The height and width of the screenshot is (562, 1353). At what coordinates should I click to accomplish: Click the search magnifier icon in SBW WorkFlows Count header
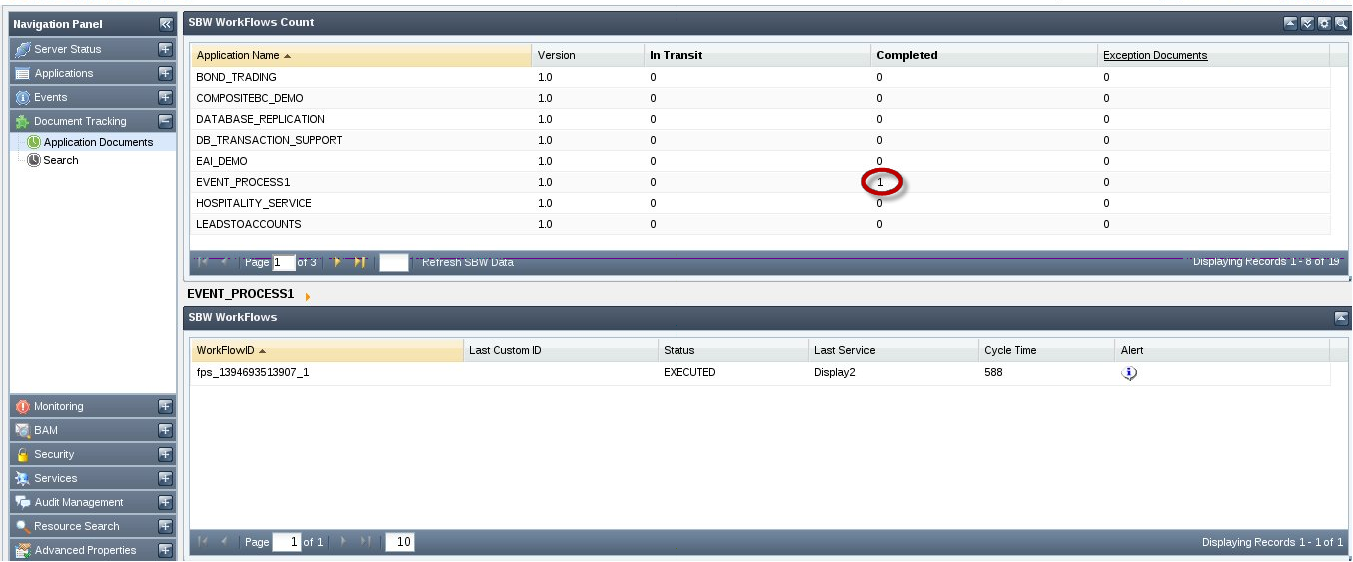point(1340,23)
